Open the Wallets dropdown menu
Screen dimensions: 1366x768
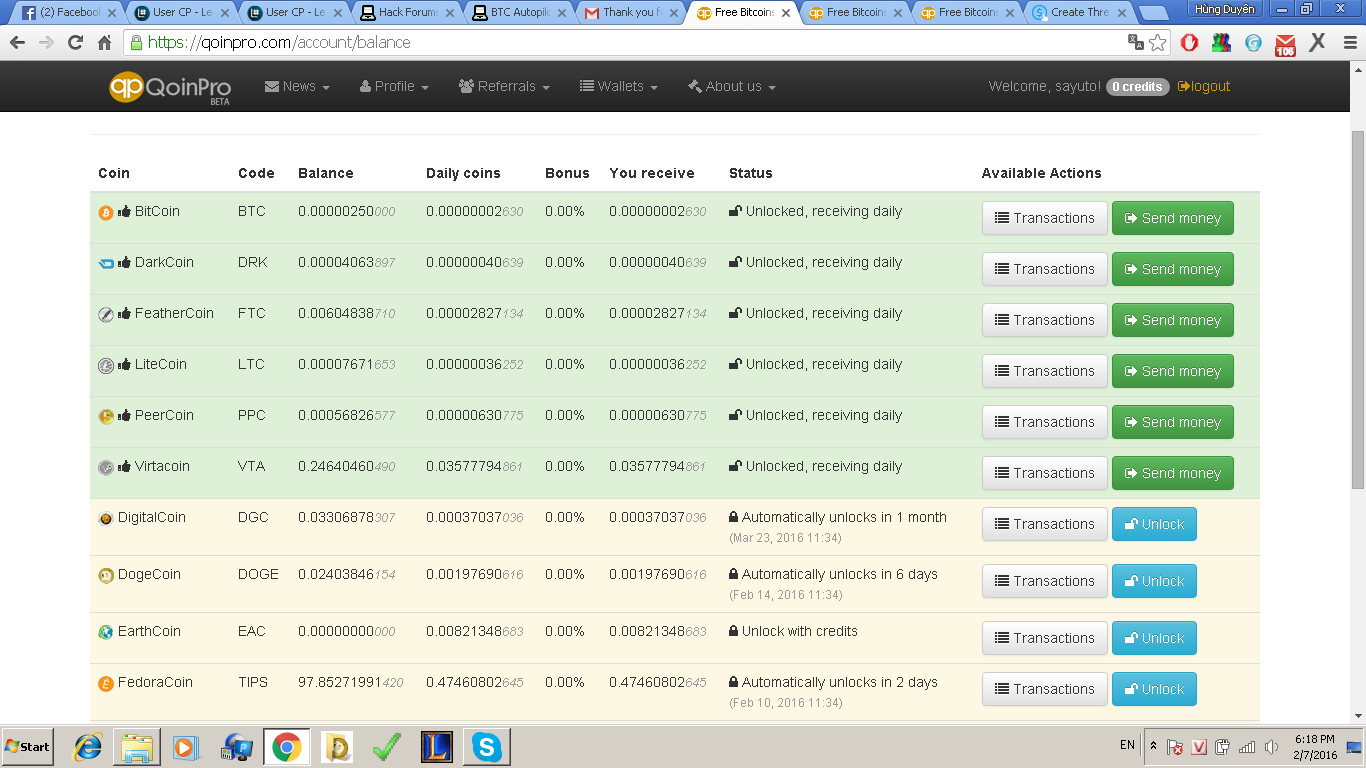pyautogui.click(x=619, y=87)
